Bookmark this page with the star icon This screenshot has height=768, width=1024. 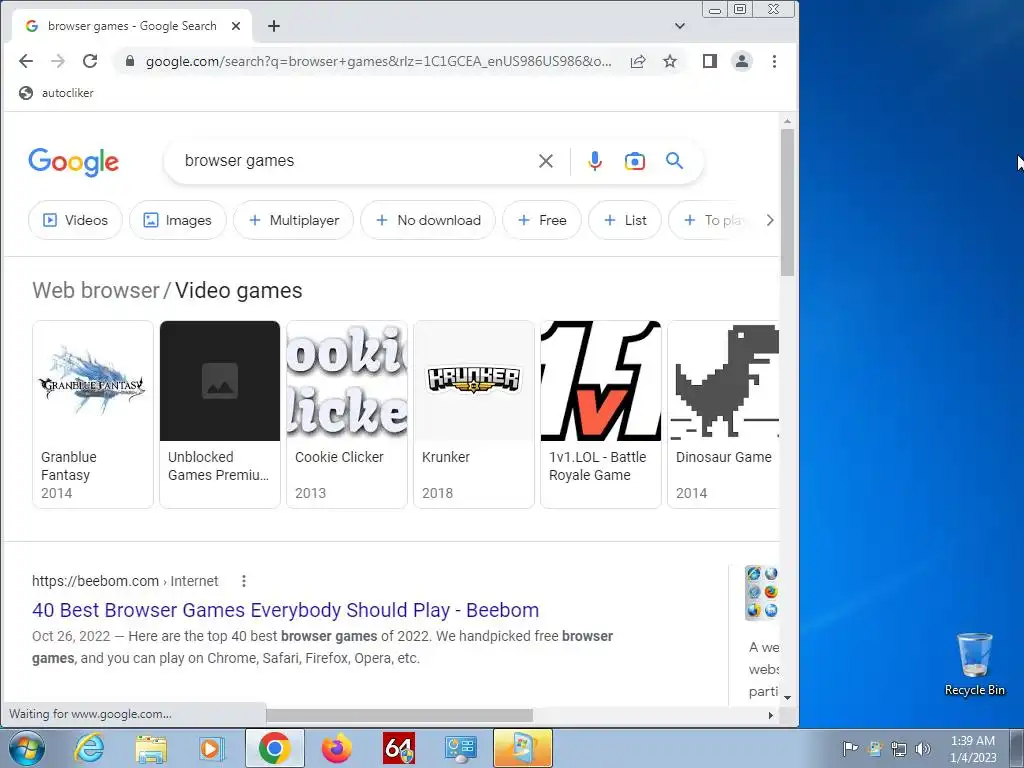[670, 61]
